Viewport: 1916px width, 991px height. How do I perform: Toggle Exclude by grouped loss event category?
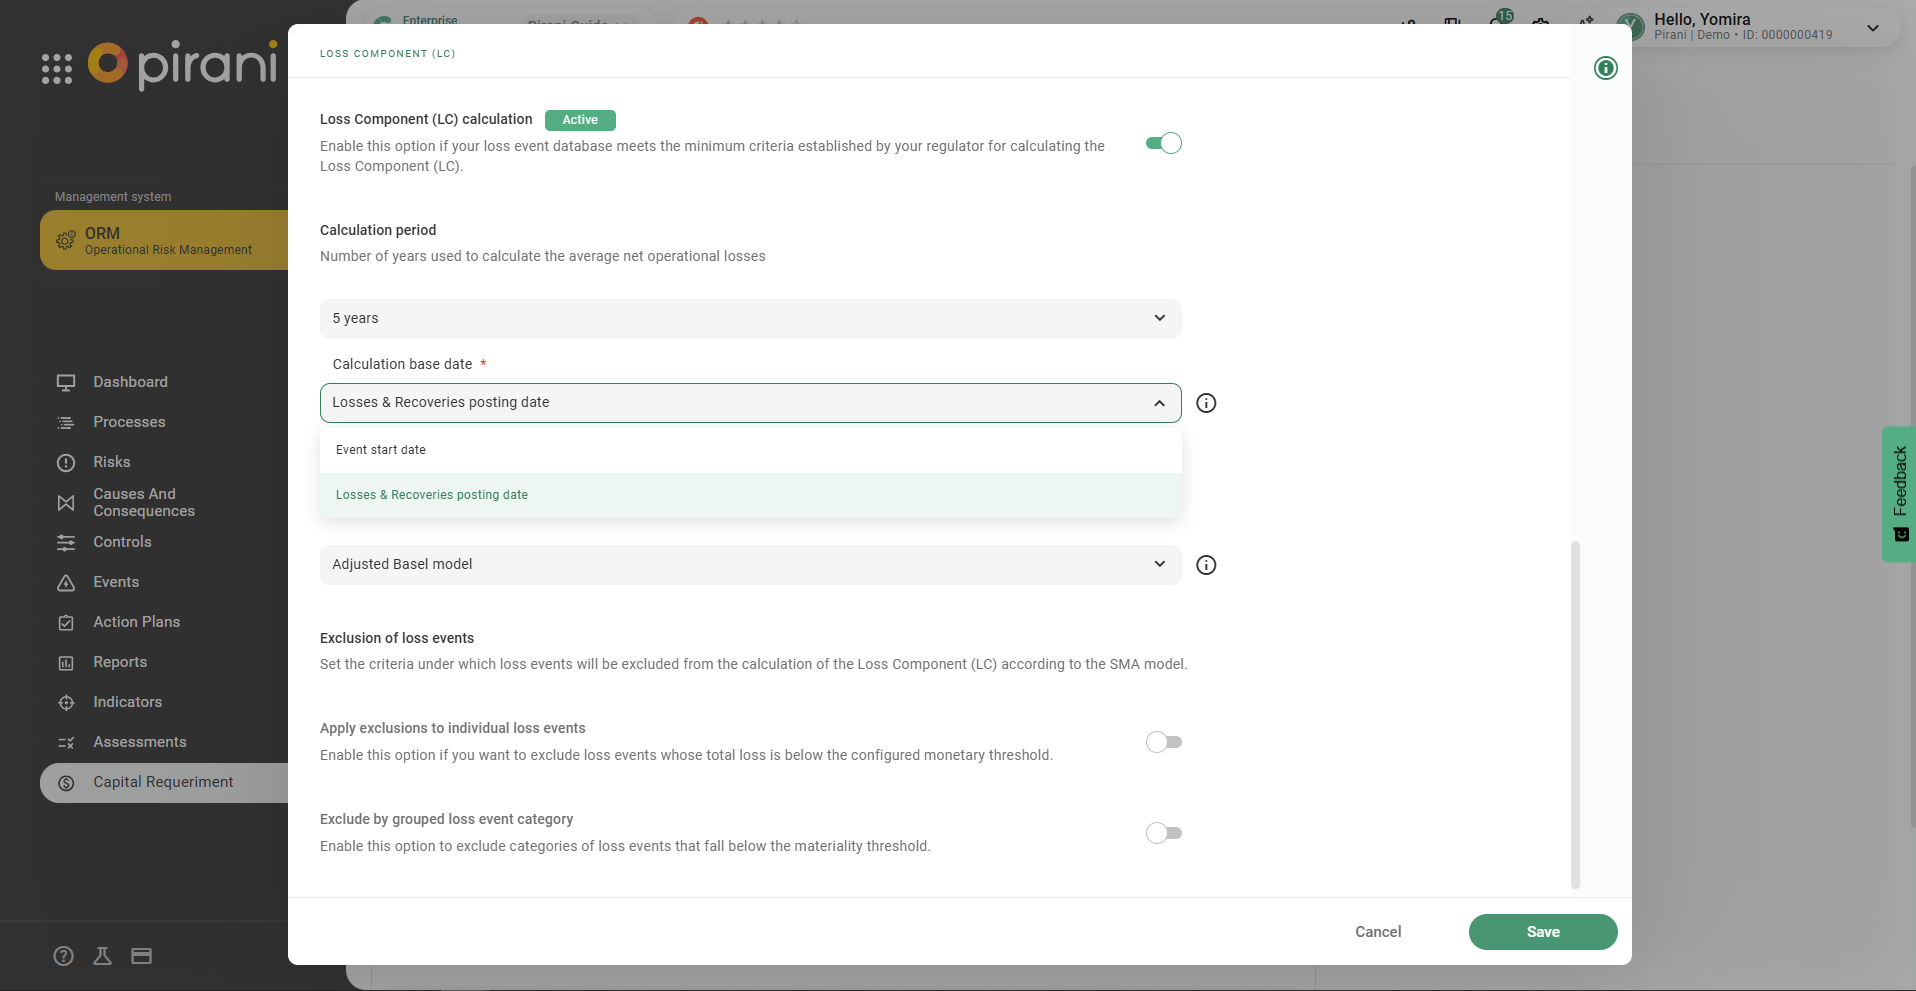[1163, 833]
